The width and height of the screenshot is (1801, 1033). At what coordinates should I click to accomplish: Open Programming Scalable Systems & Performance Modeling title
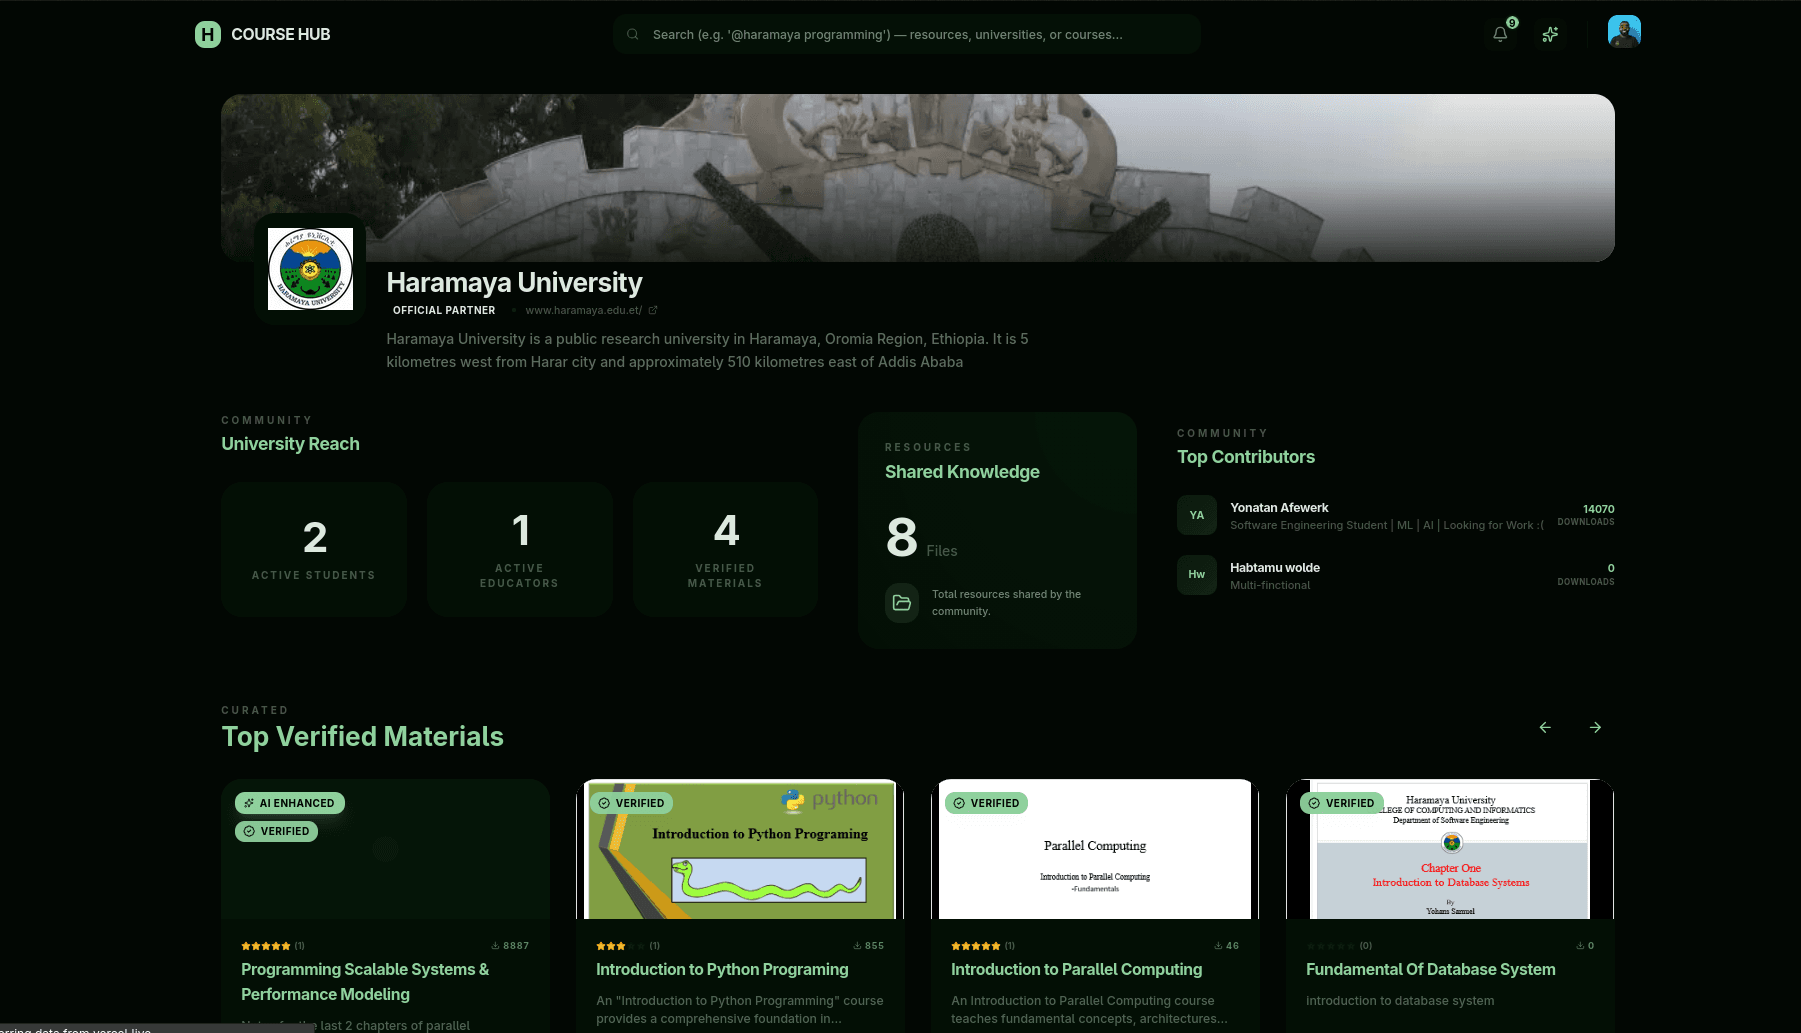(365, 982)
